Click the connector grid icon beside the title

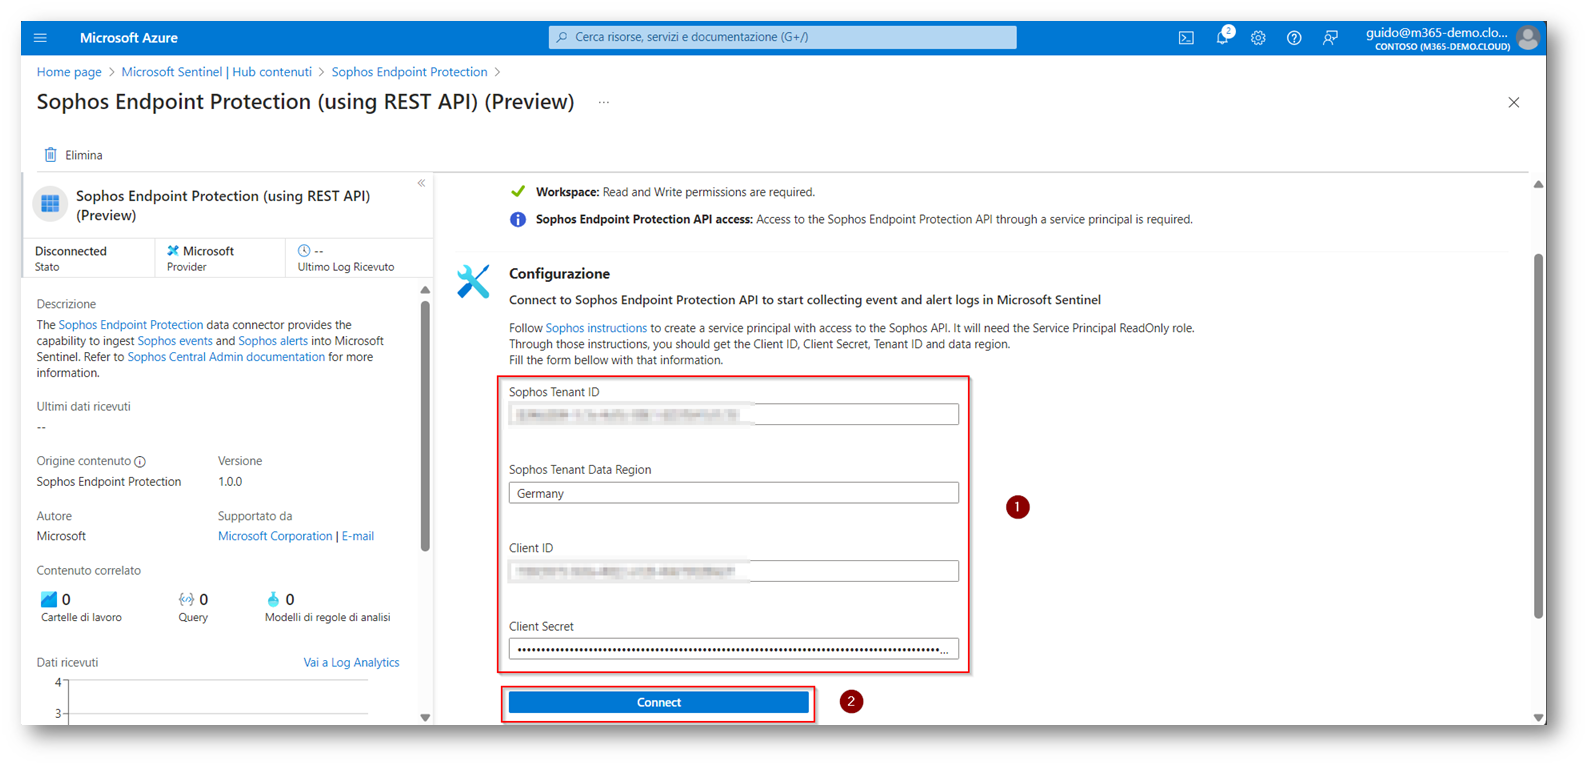click(x=50, y=204)
